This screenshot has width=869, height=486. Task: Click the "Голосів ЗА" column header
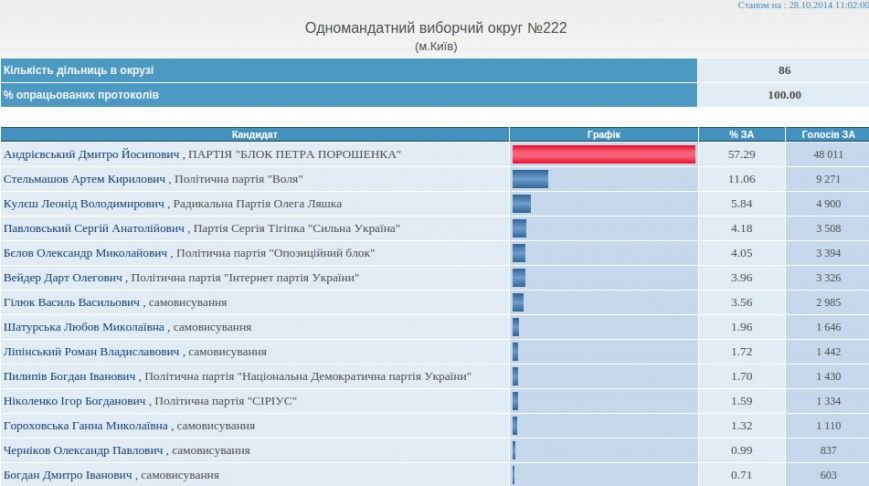pyautogui.click(x=828, y=134)
